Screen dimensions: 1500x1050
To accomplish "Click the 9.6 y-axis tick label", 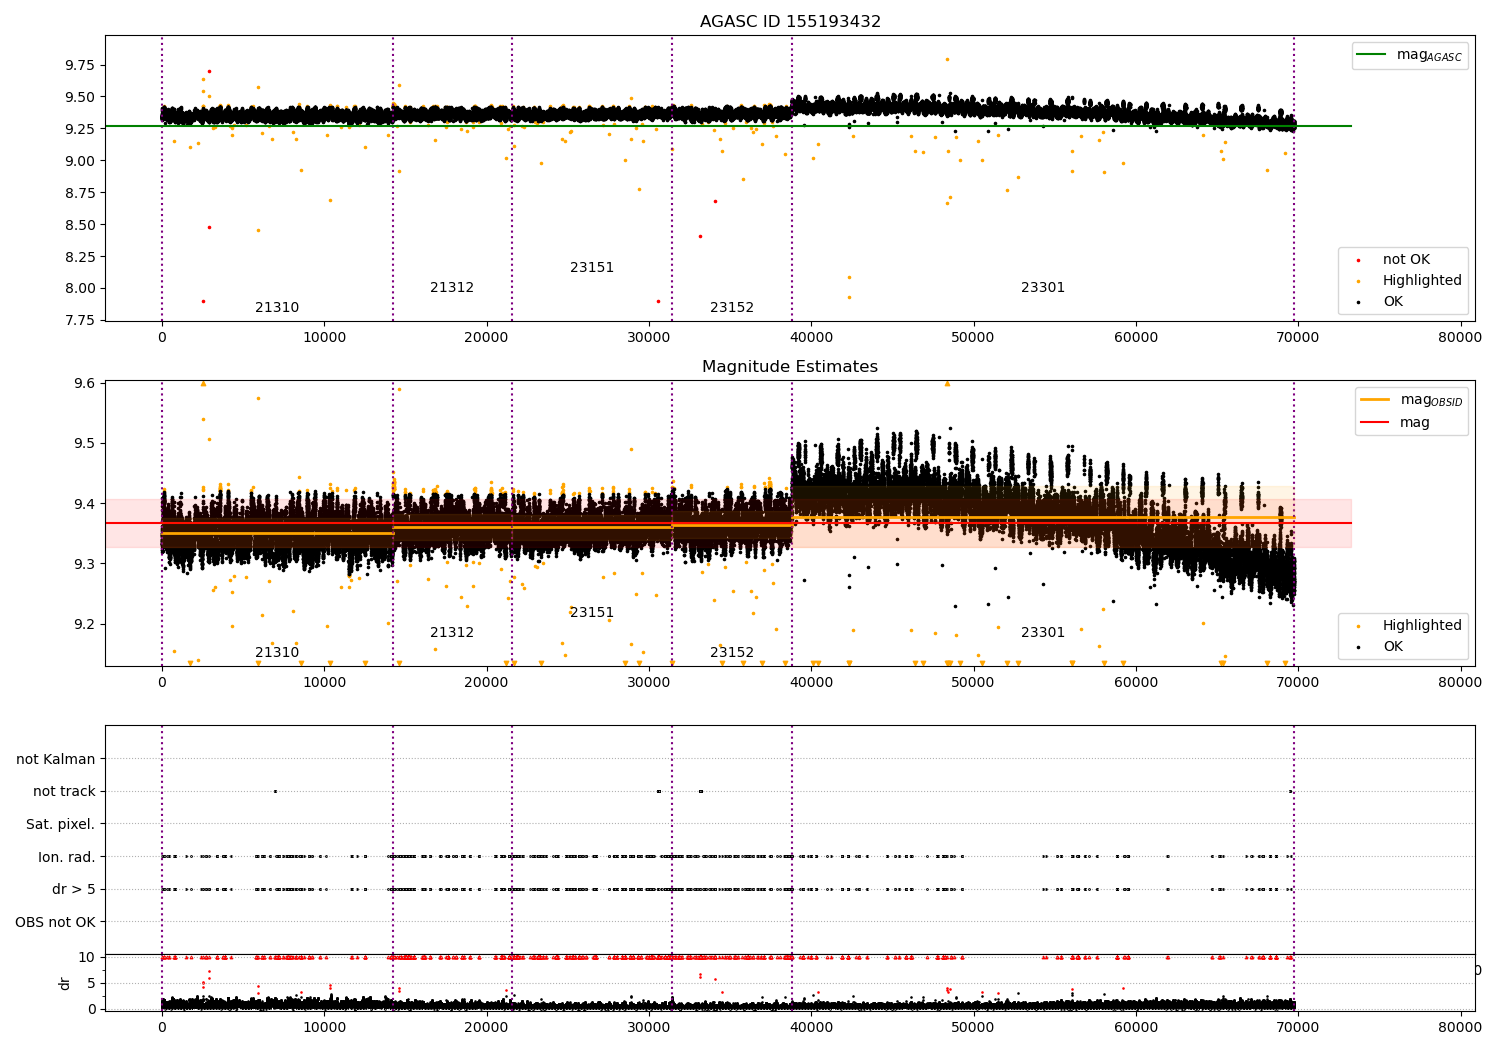I will tap(84, 384).
